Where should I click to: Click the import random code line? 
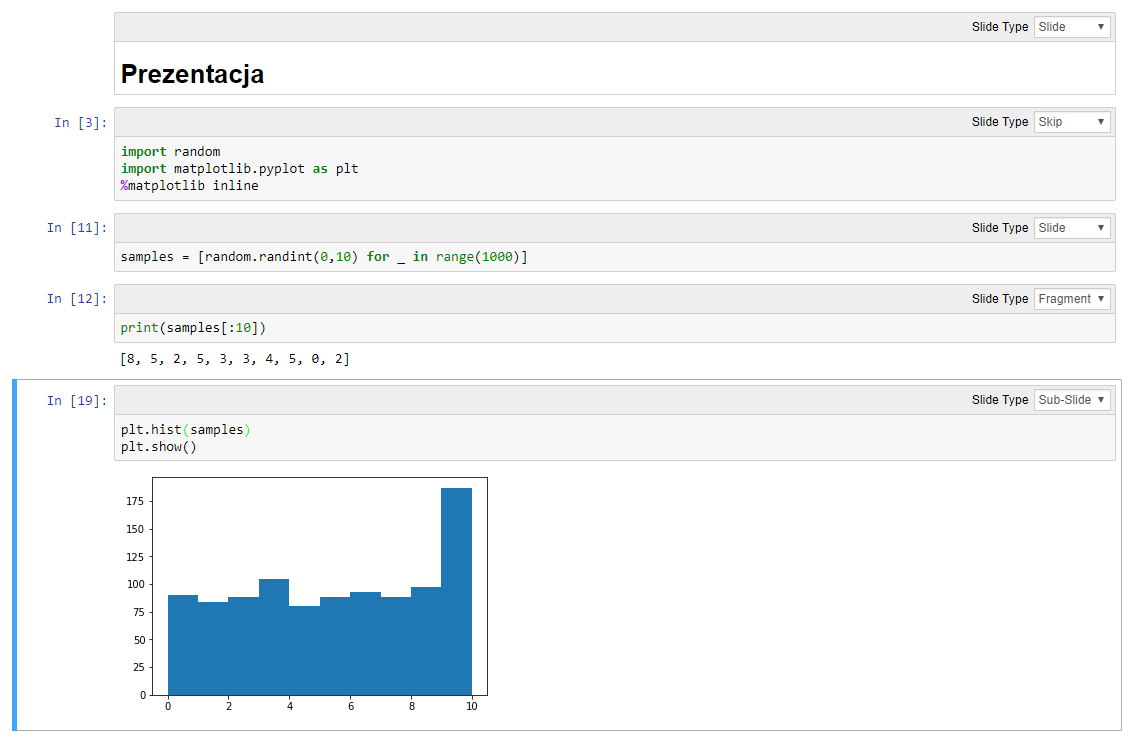click(170, 151)
